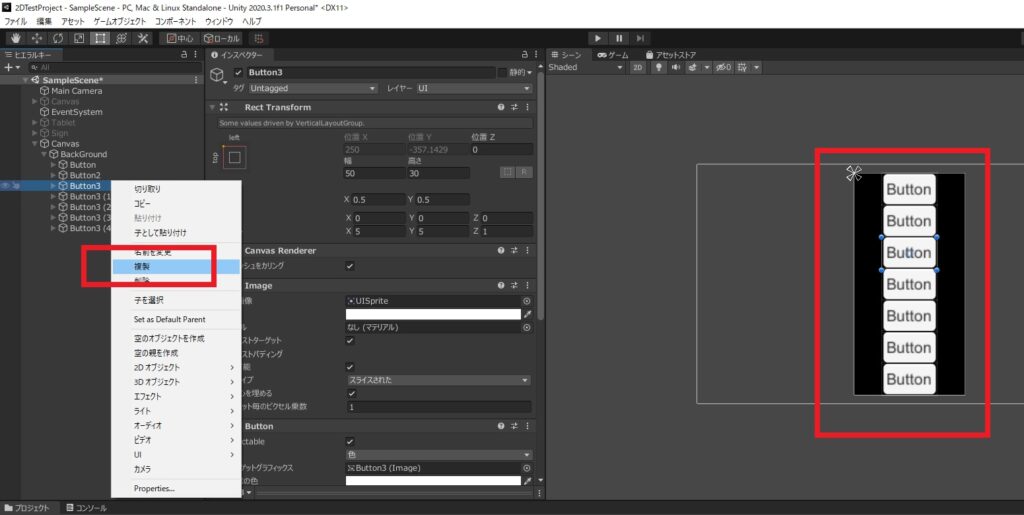Toggle pivot mode 中心 button
Viewport: 1024px width, 515px height.
[181, 39]
